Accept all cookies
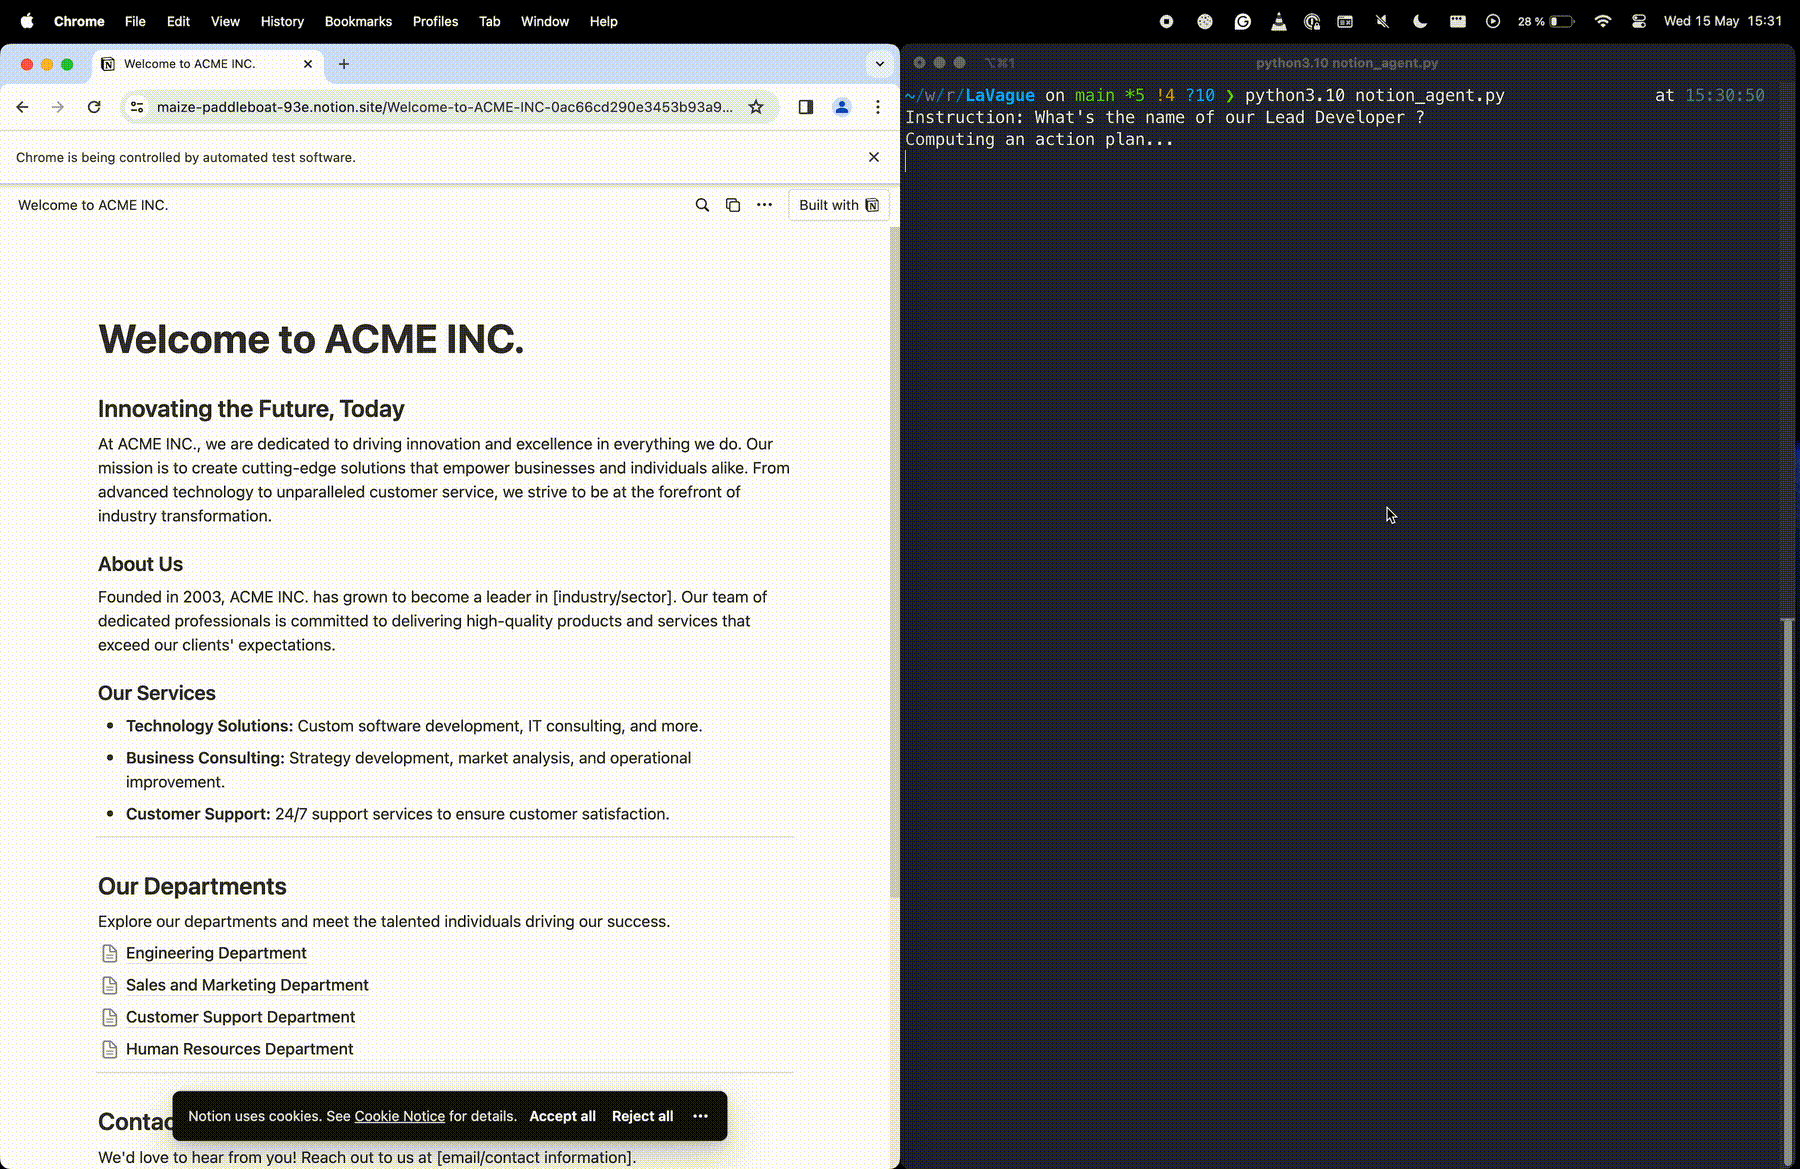 coord(562,1116)
